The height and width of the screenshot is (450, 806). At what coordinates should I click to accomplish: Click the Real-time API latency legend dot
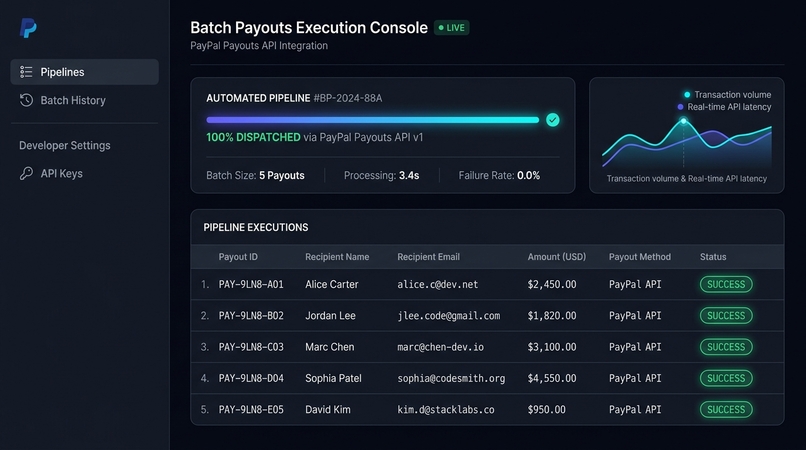pyautogui.click(x=681, y=107)
